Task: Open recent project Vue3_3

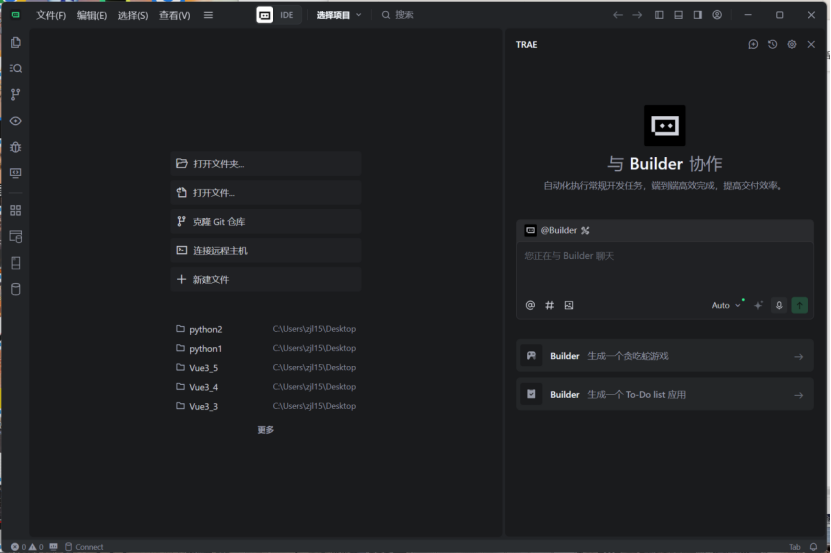Action: [x=266, y=406]
